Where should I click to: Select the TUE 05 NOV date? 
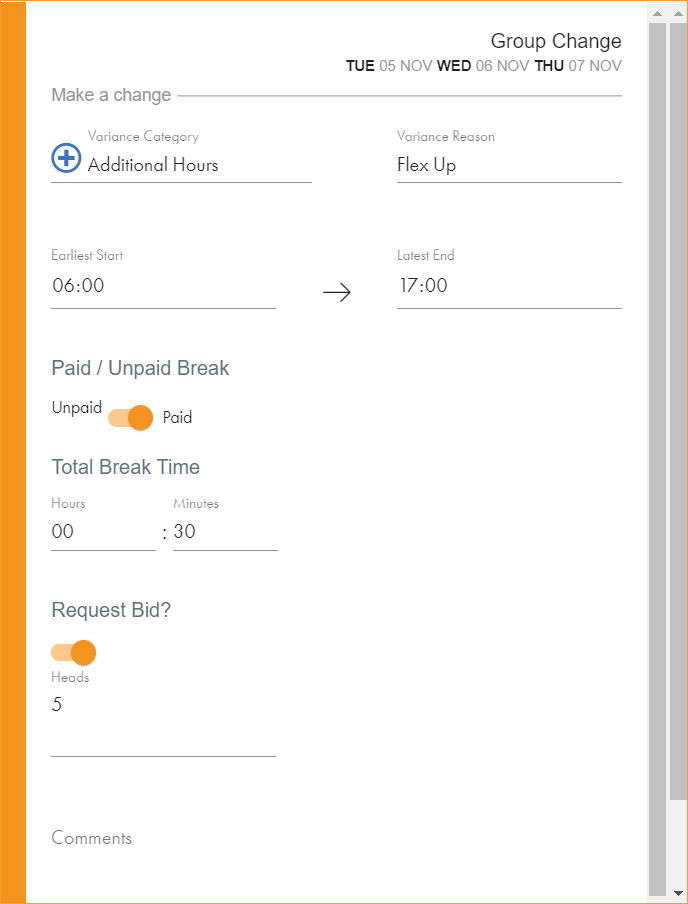[x=388, y=66]
